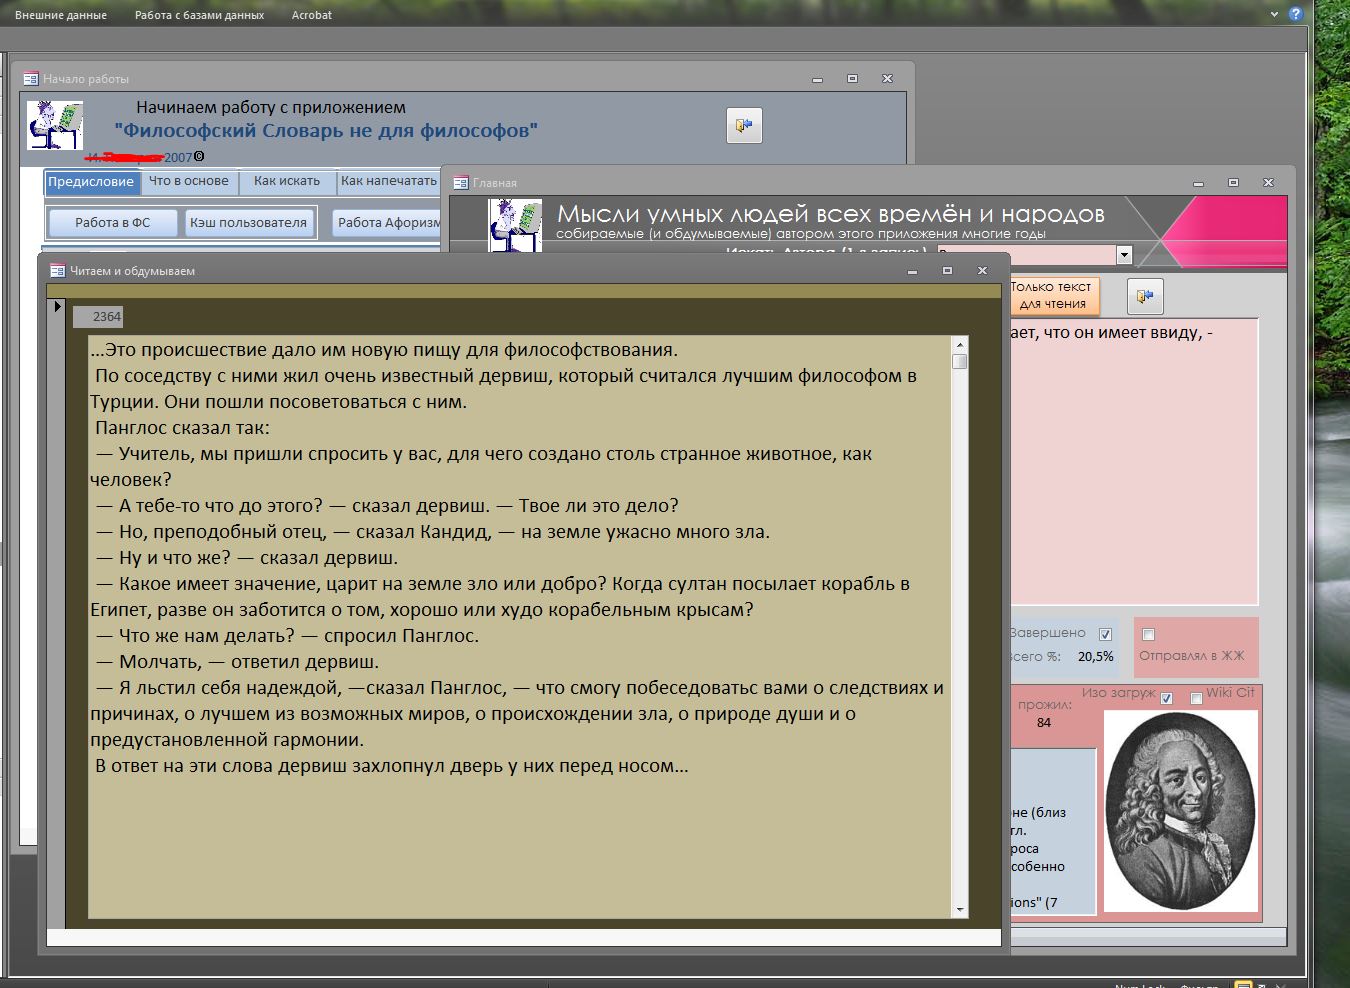This screenshot has width=1350, height=988.
Task: Expand the ribbon using the top-right chevron
Action: [x=1274, y=15]
